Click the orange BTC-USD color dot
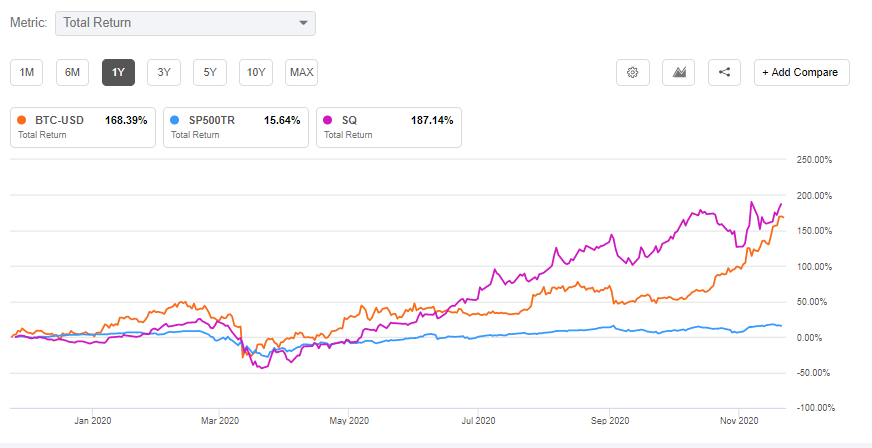Viewport: 872px width, 448px height. coord(22,120)
